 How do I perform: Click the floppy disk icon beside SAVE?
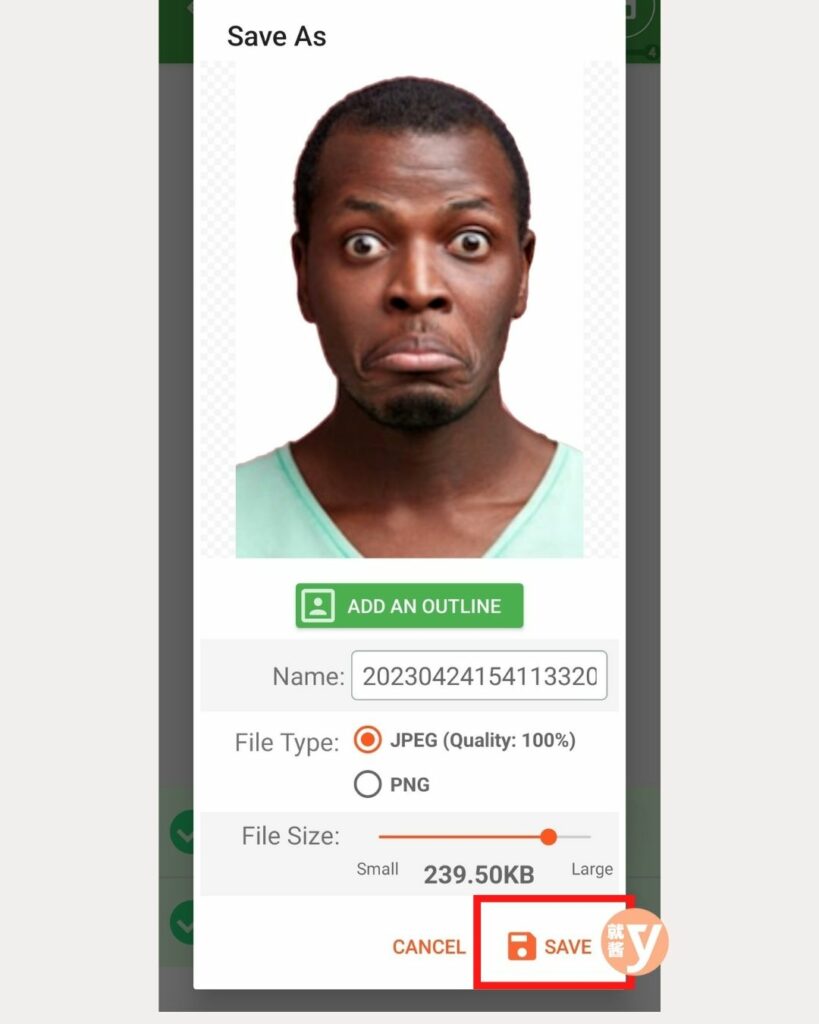(x=521, y=946)
